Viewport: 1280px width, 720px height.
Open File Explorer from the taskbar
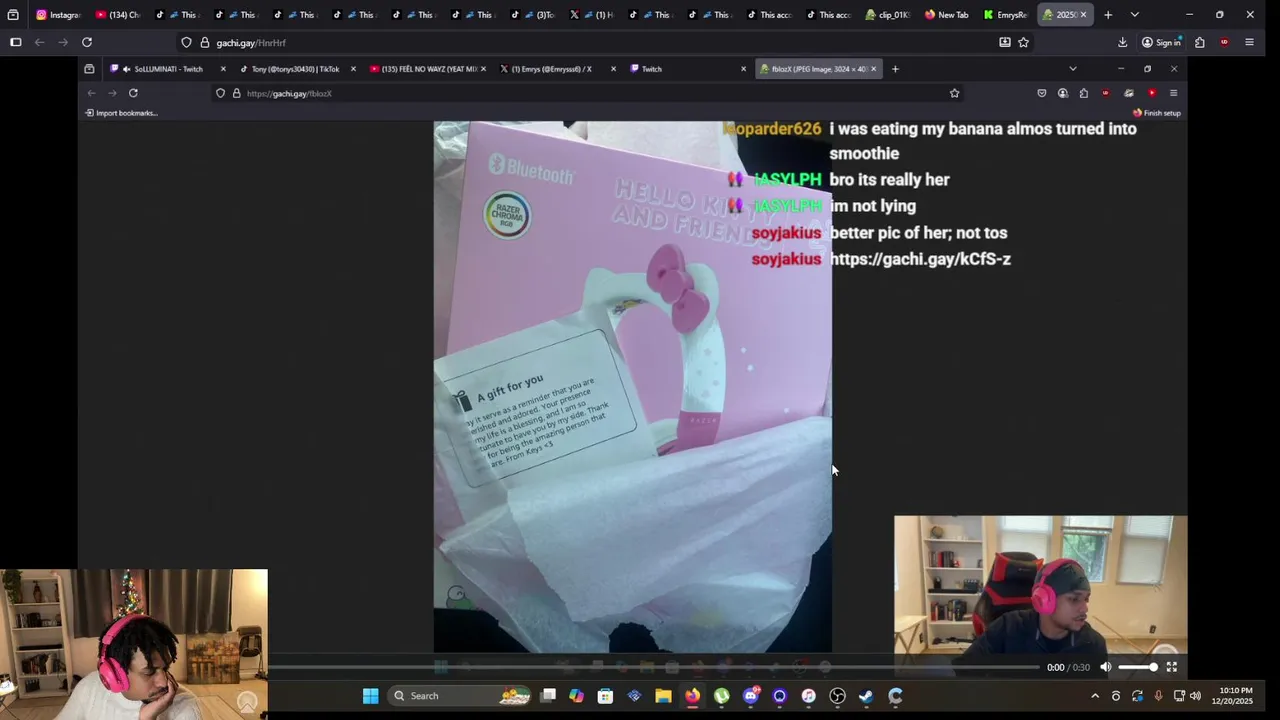tap(663, 696)
